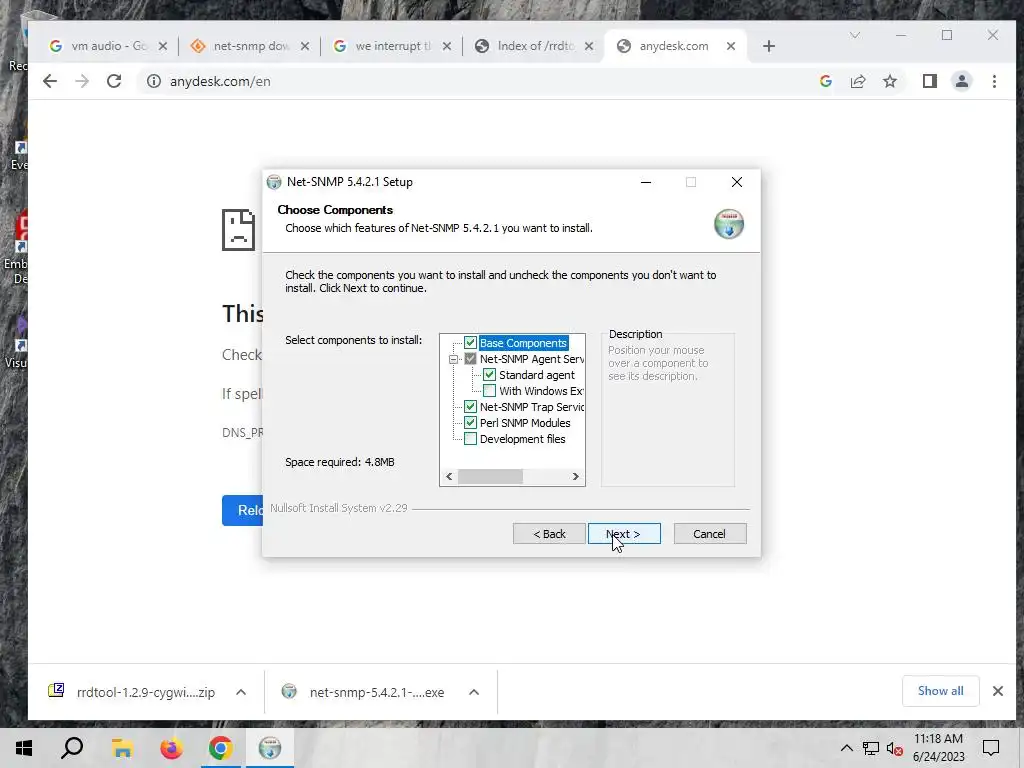Open Chrome profile avatar

tap(961, 81)
